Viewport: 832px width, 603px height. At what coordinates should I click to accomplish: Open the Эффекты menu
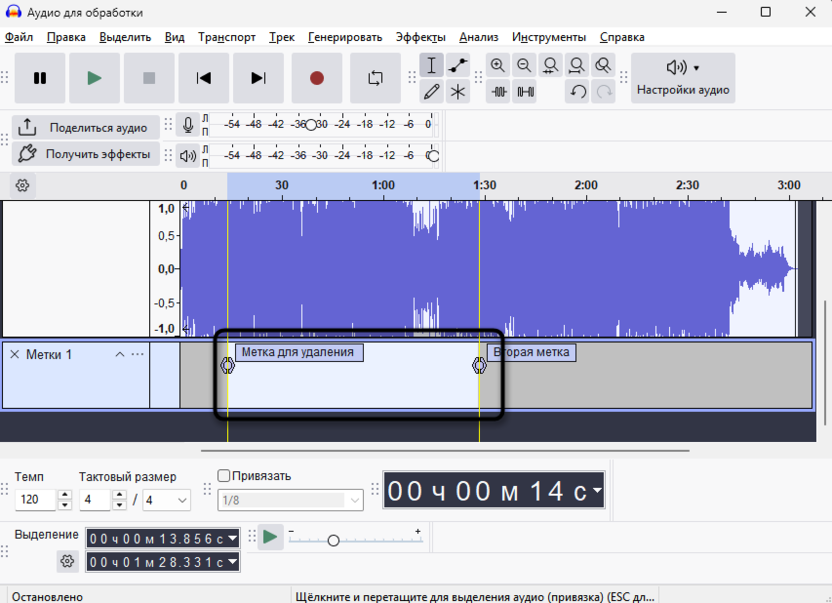click(x=420, y=37)
